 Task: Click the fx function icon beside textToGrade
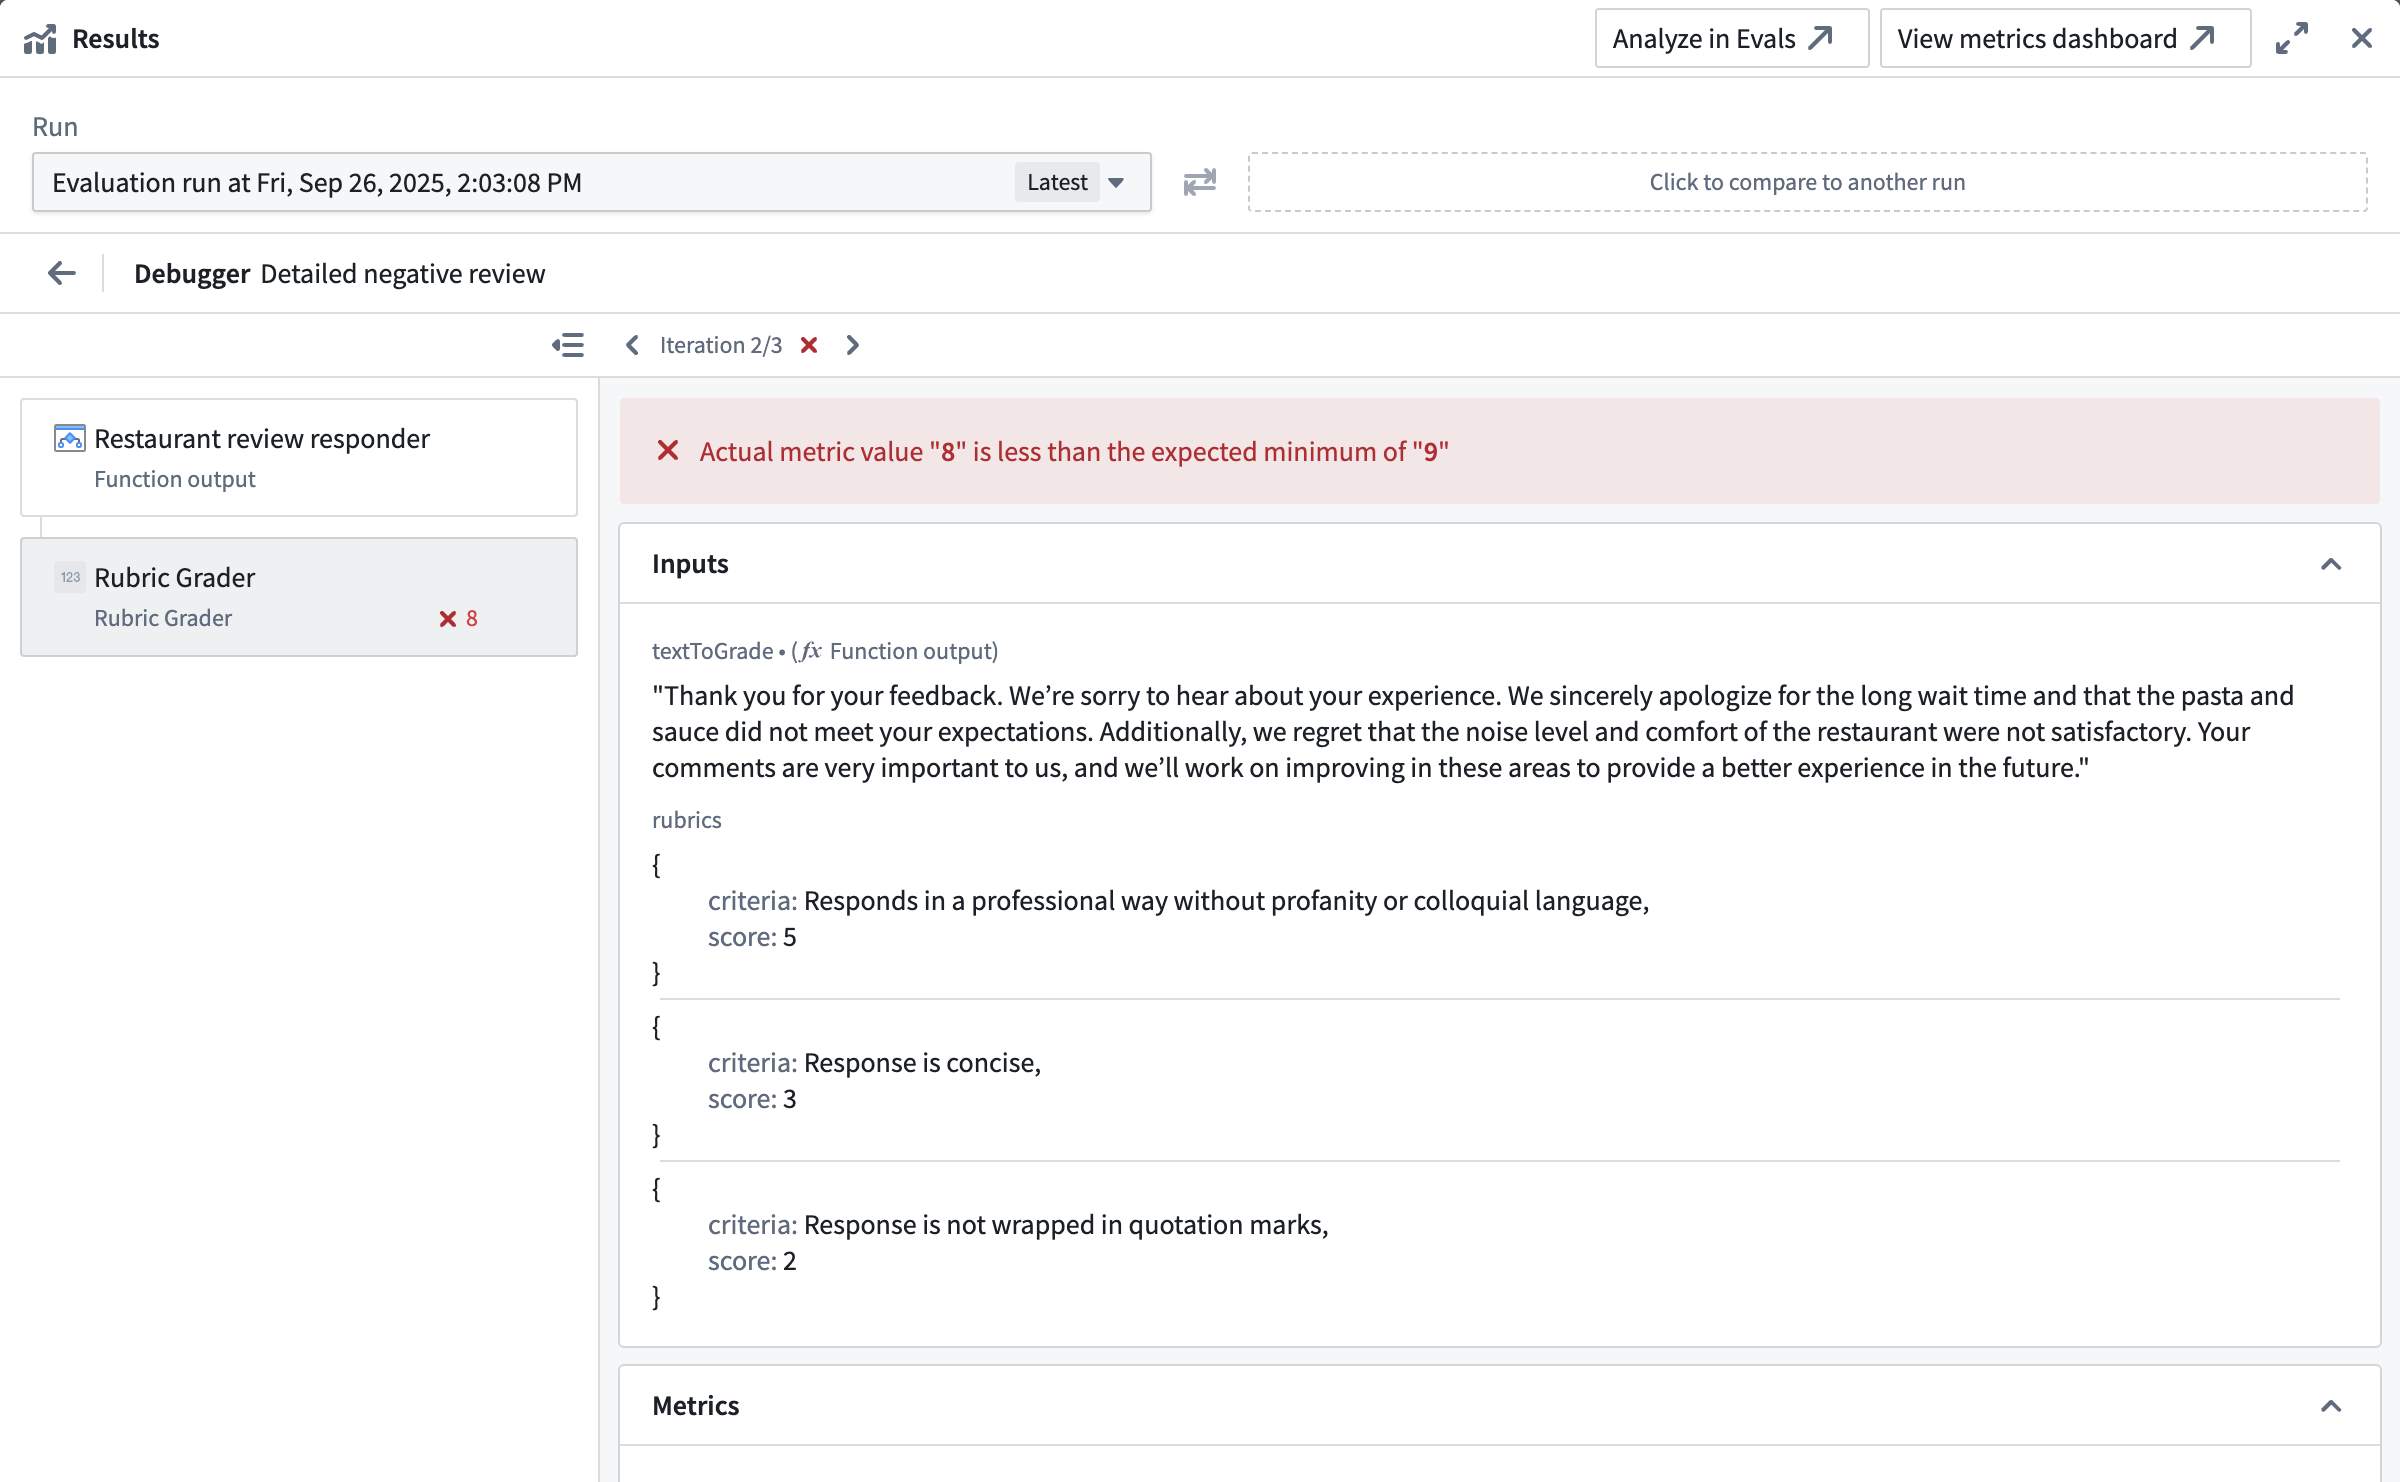pos(809,650)
